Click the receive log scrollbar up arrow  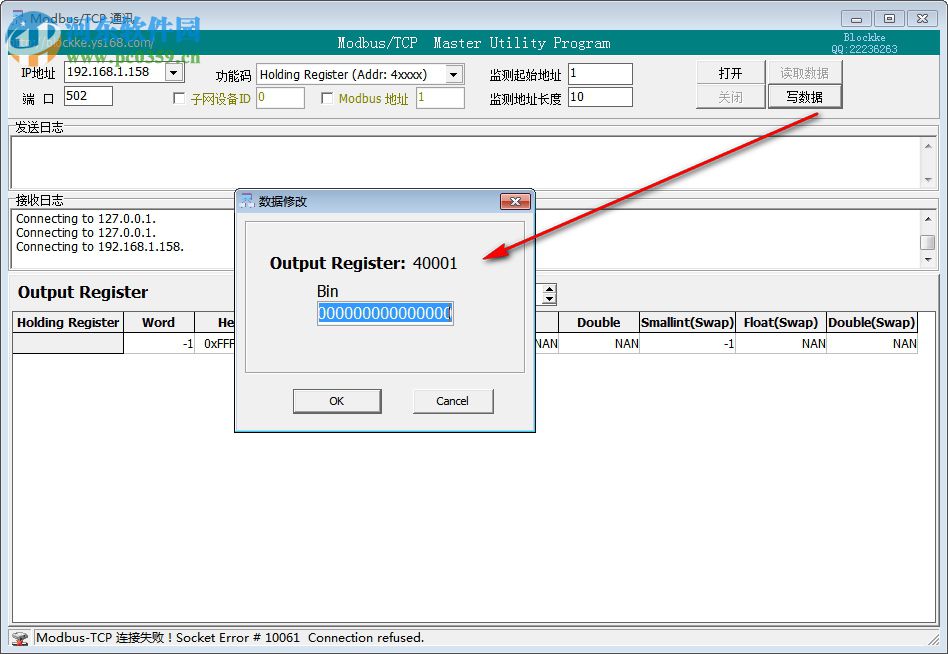928,219
